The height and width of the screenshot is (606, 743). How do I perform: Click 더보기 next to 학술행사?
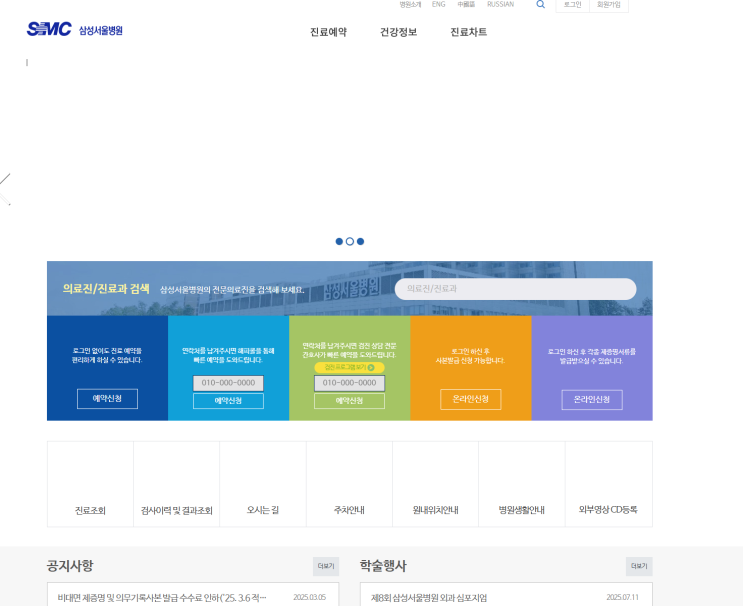(x=639, y=566)
